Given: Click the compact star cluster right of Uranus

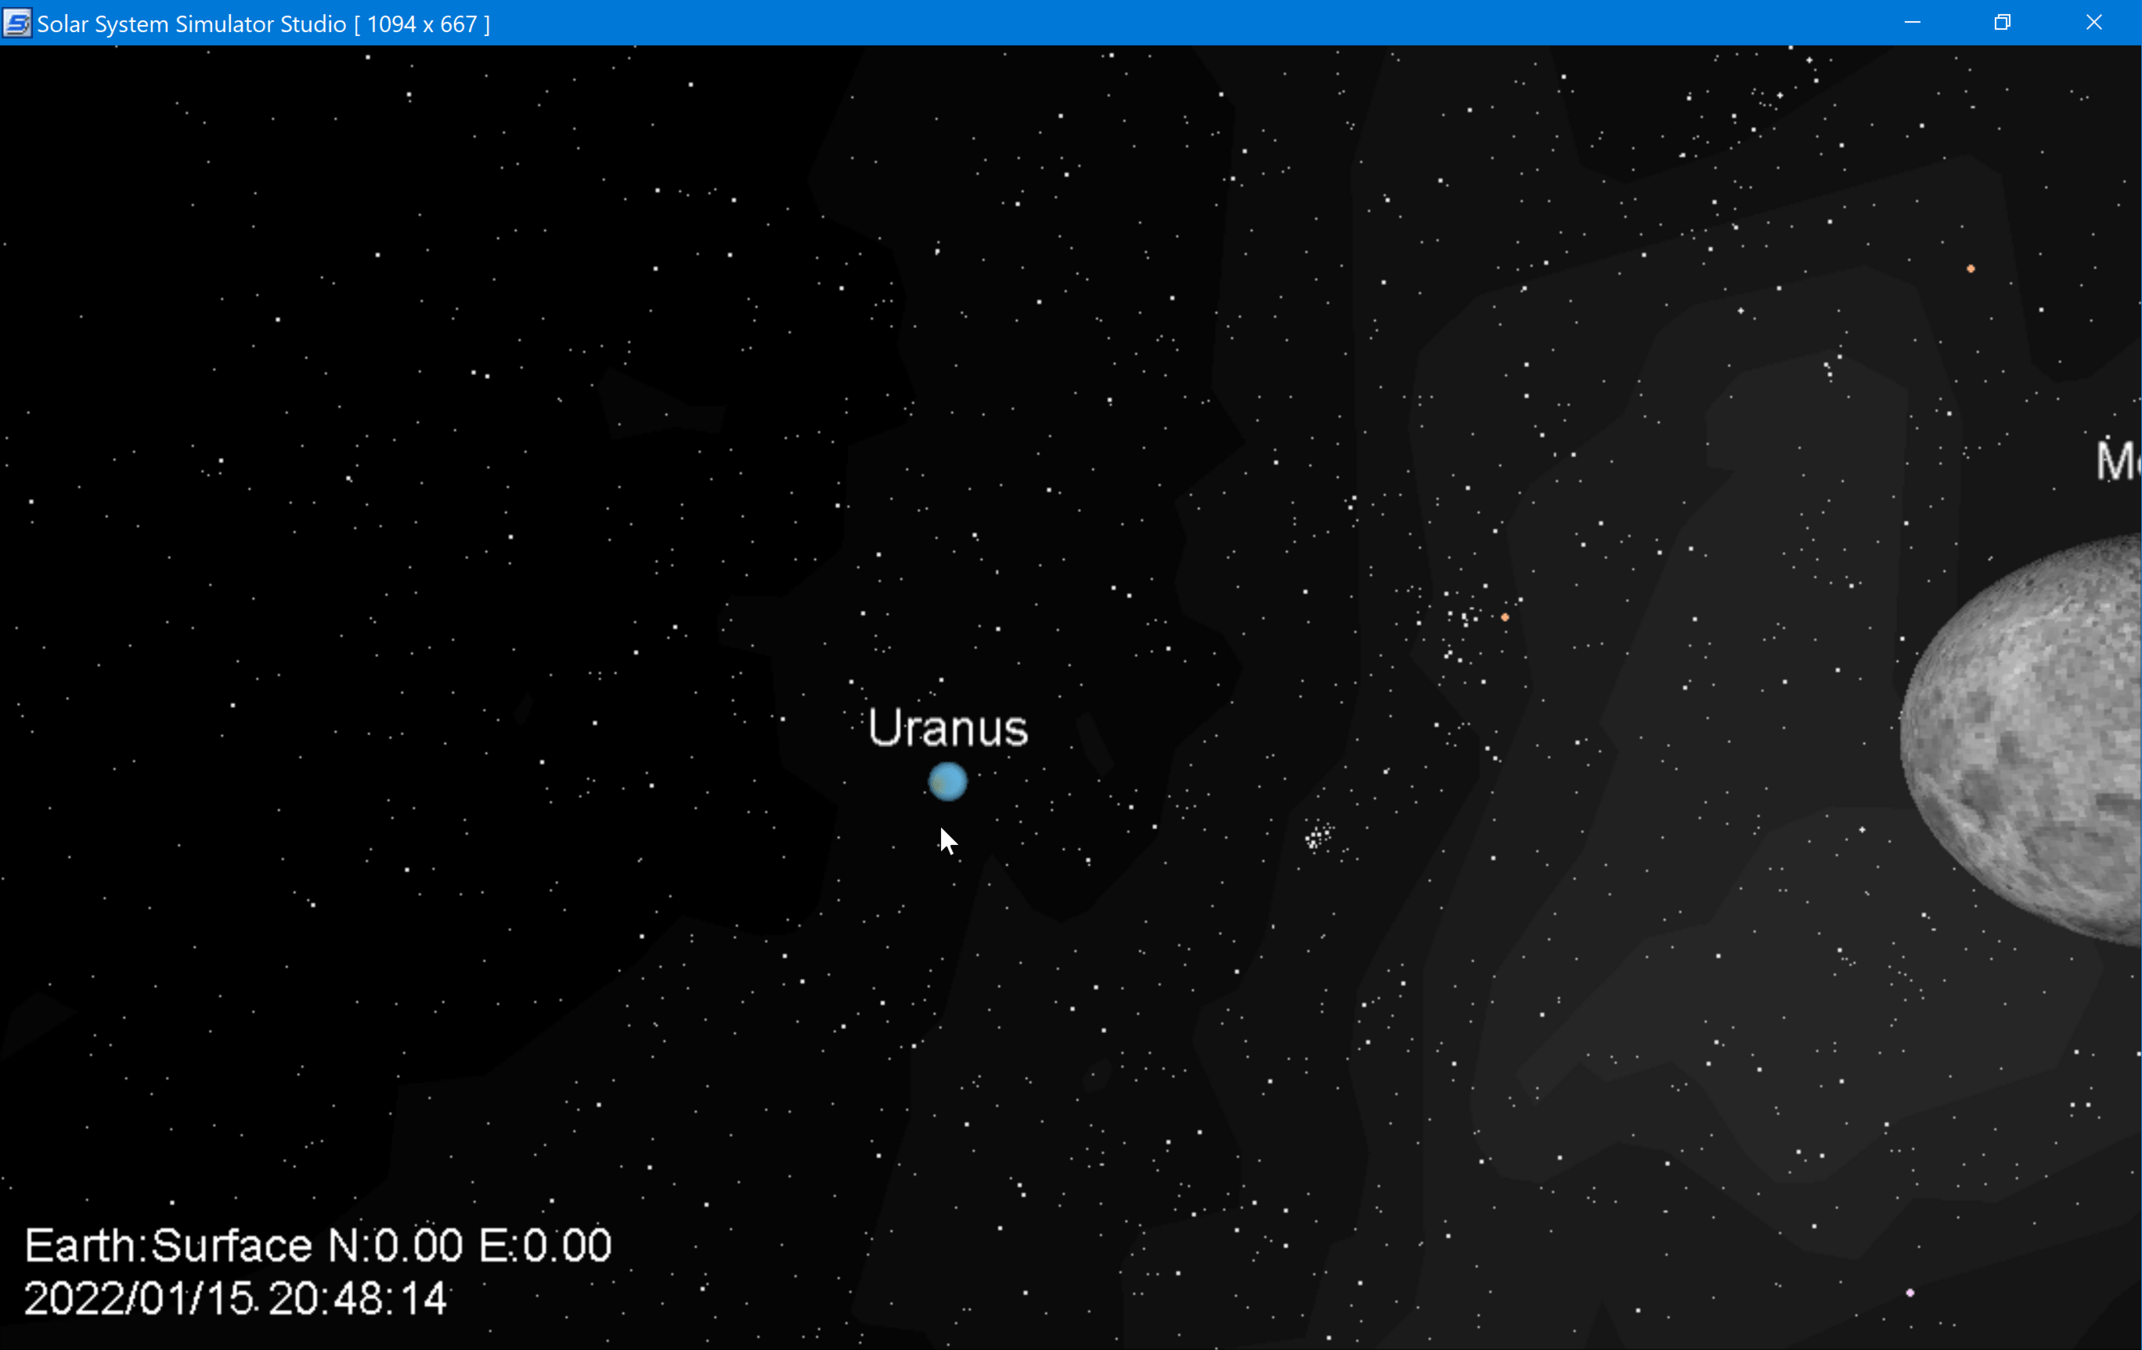Looking at the screenshot, I should coord(1318,836).
